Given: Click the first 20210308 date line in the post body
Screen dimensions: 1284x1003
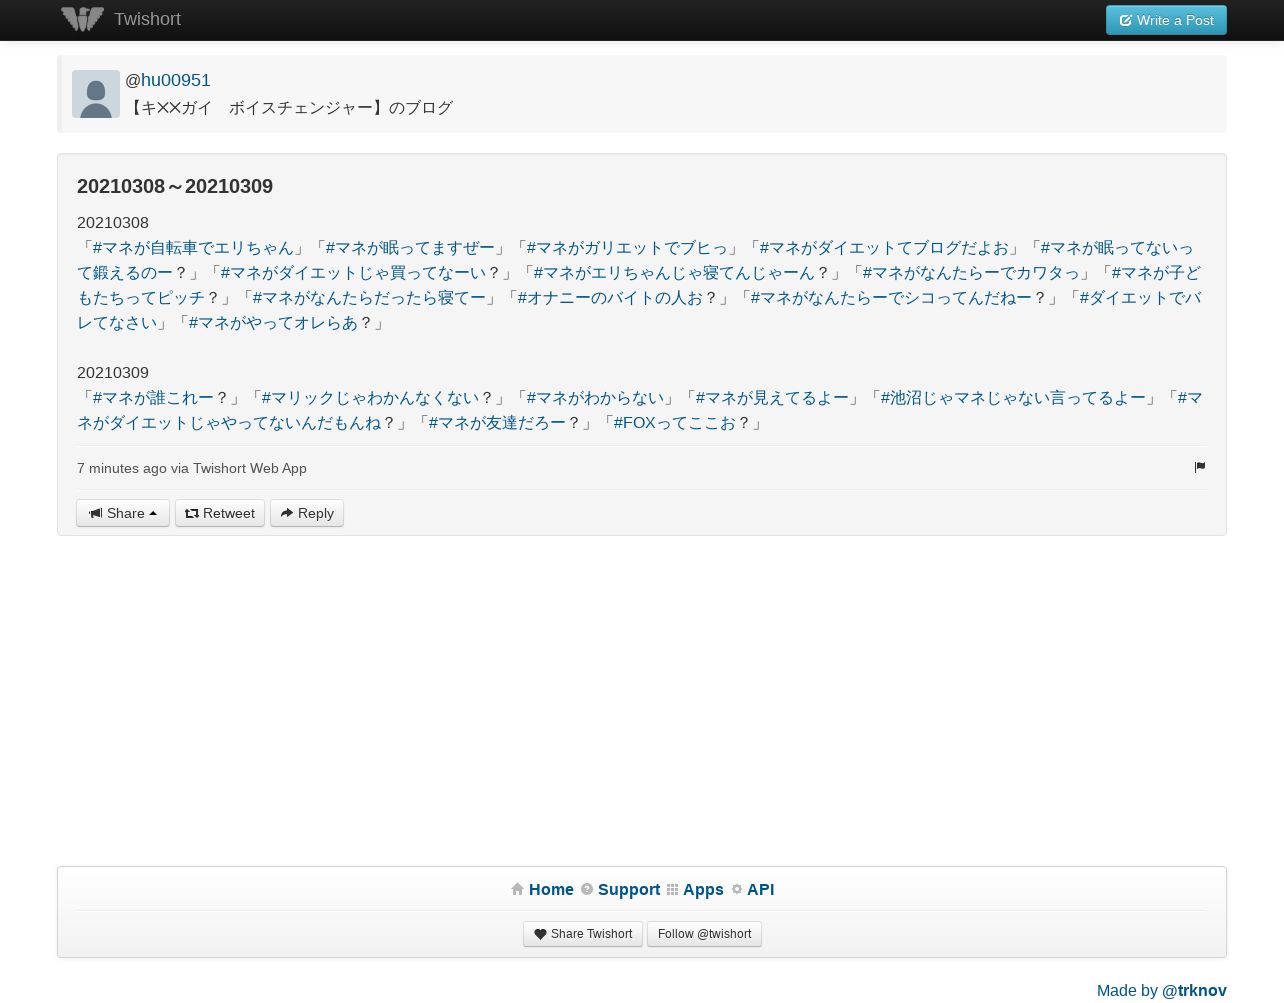Looking at the screenshot, I should click(x=113, y=223).
